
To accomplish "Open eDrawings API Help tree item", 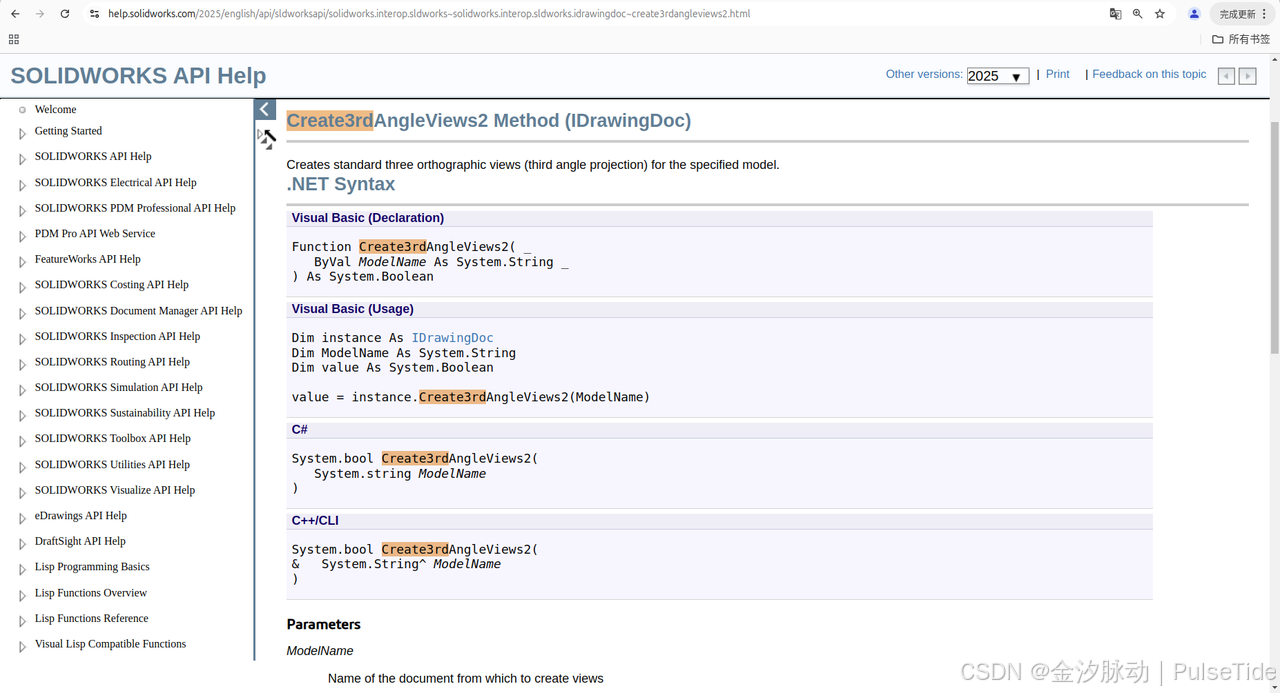I will click(x=81, y=516).
